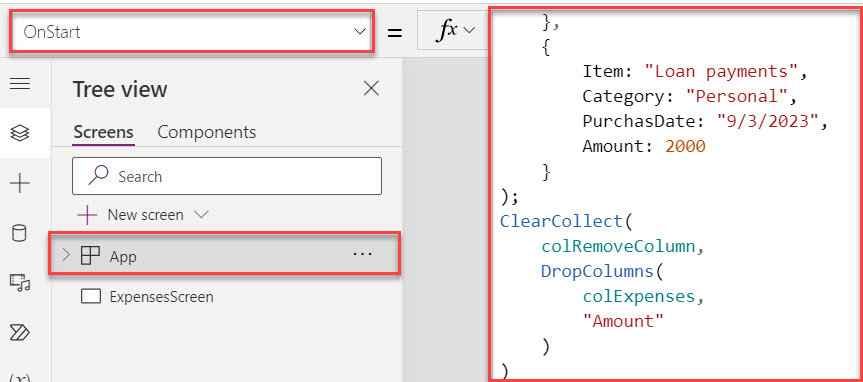Click the ExpensesScreen screen icon
The height and width of the screenshot is (382, 863).
coord(91,297)
